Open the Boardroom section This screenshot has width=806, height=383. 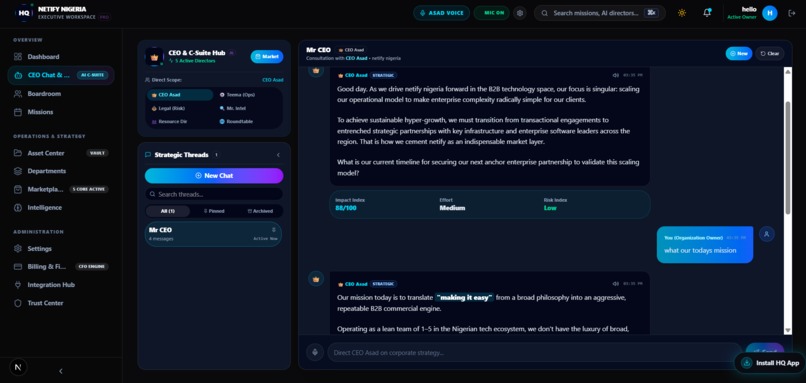44,94
